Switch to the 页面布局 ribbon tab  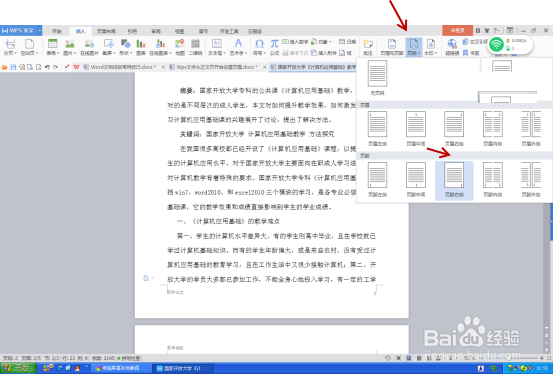click(106, 31)
